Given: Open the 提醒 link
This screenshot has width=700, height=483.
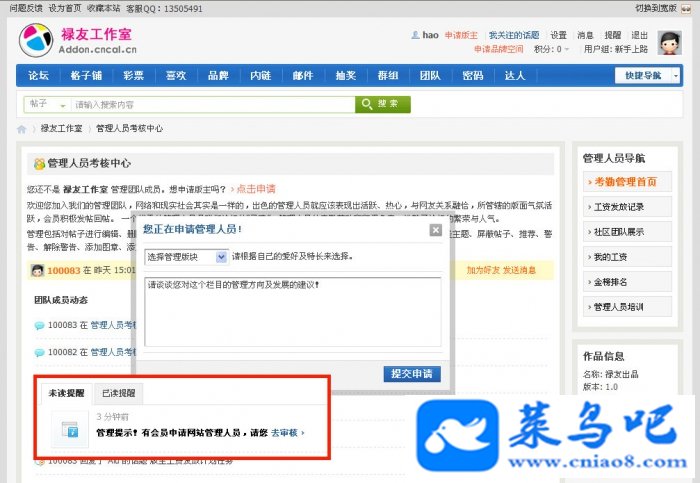Looking at the screenshot, I should (x=612, y=35).
